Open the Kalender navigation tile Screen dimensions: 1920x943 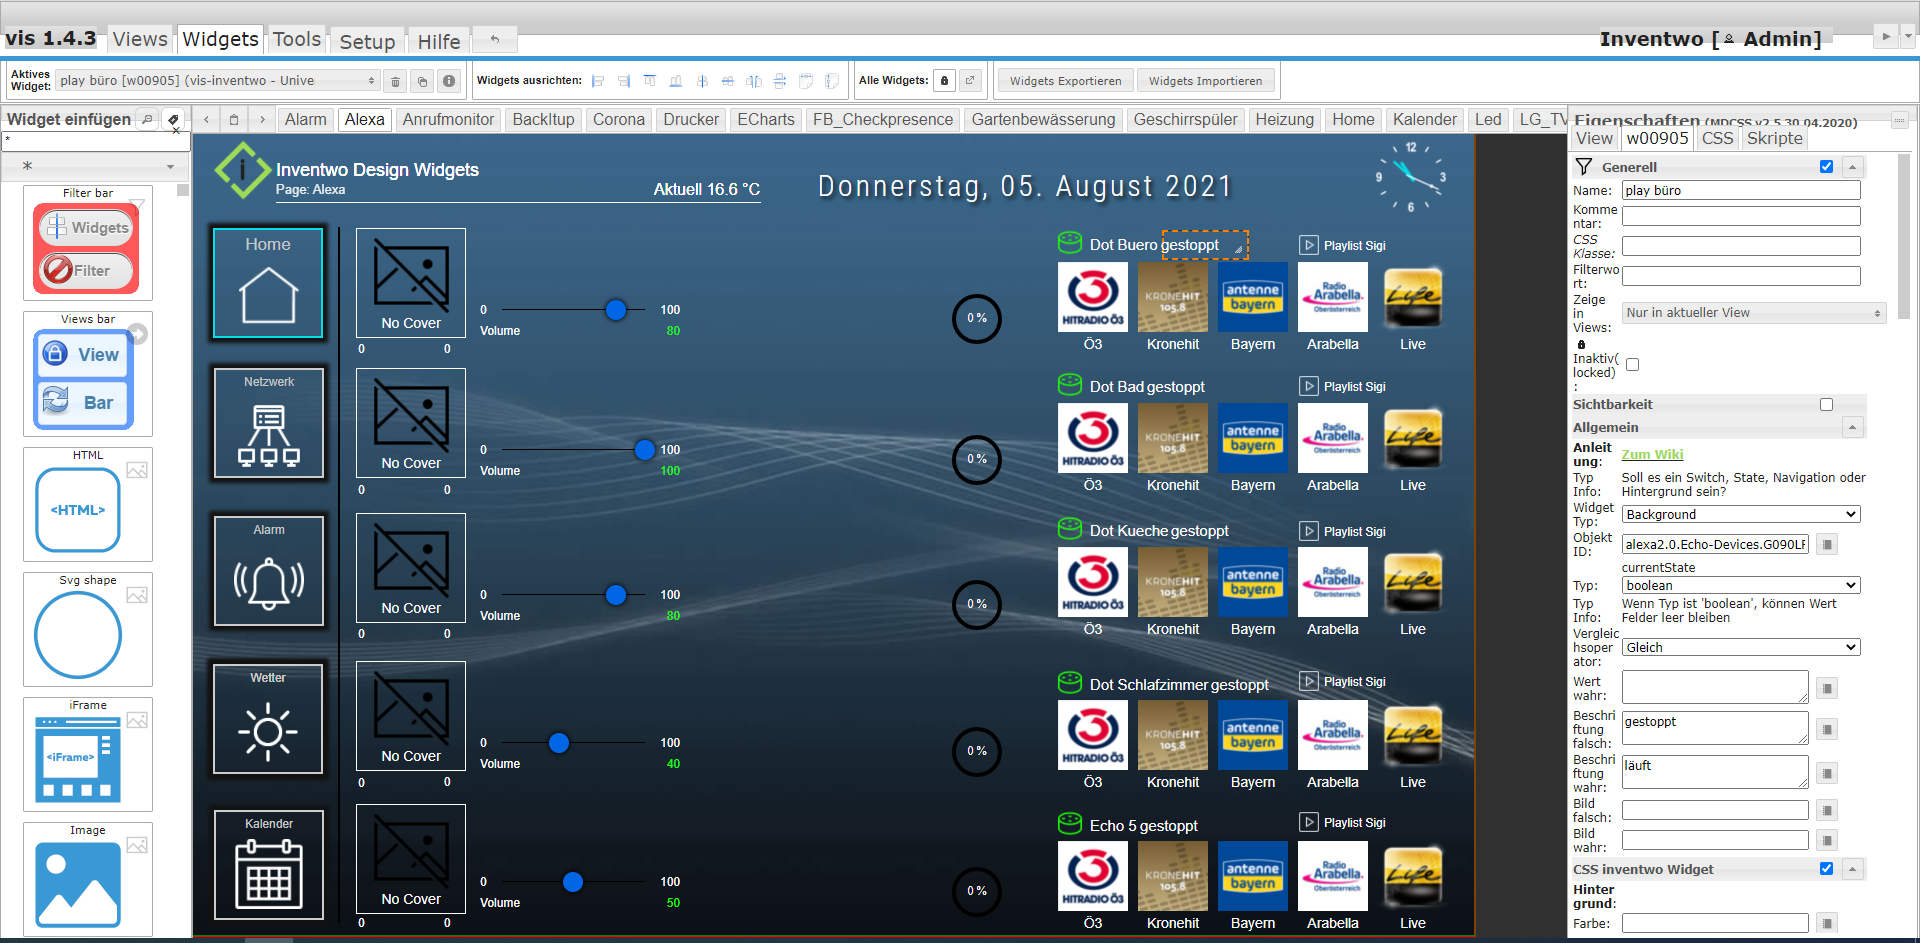269,865
